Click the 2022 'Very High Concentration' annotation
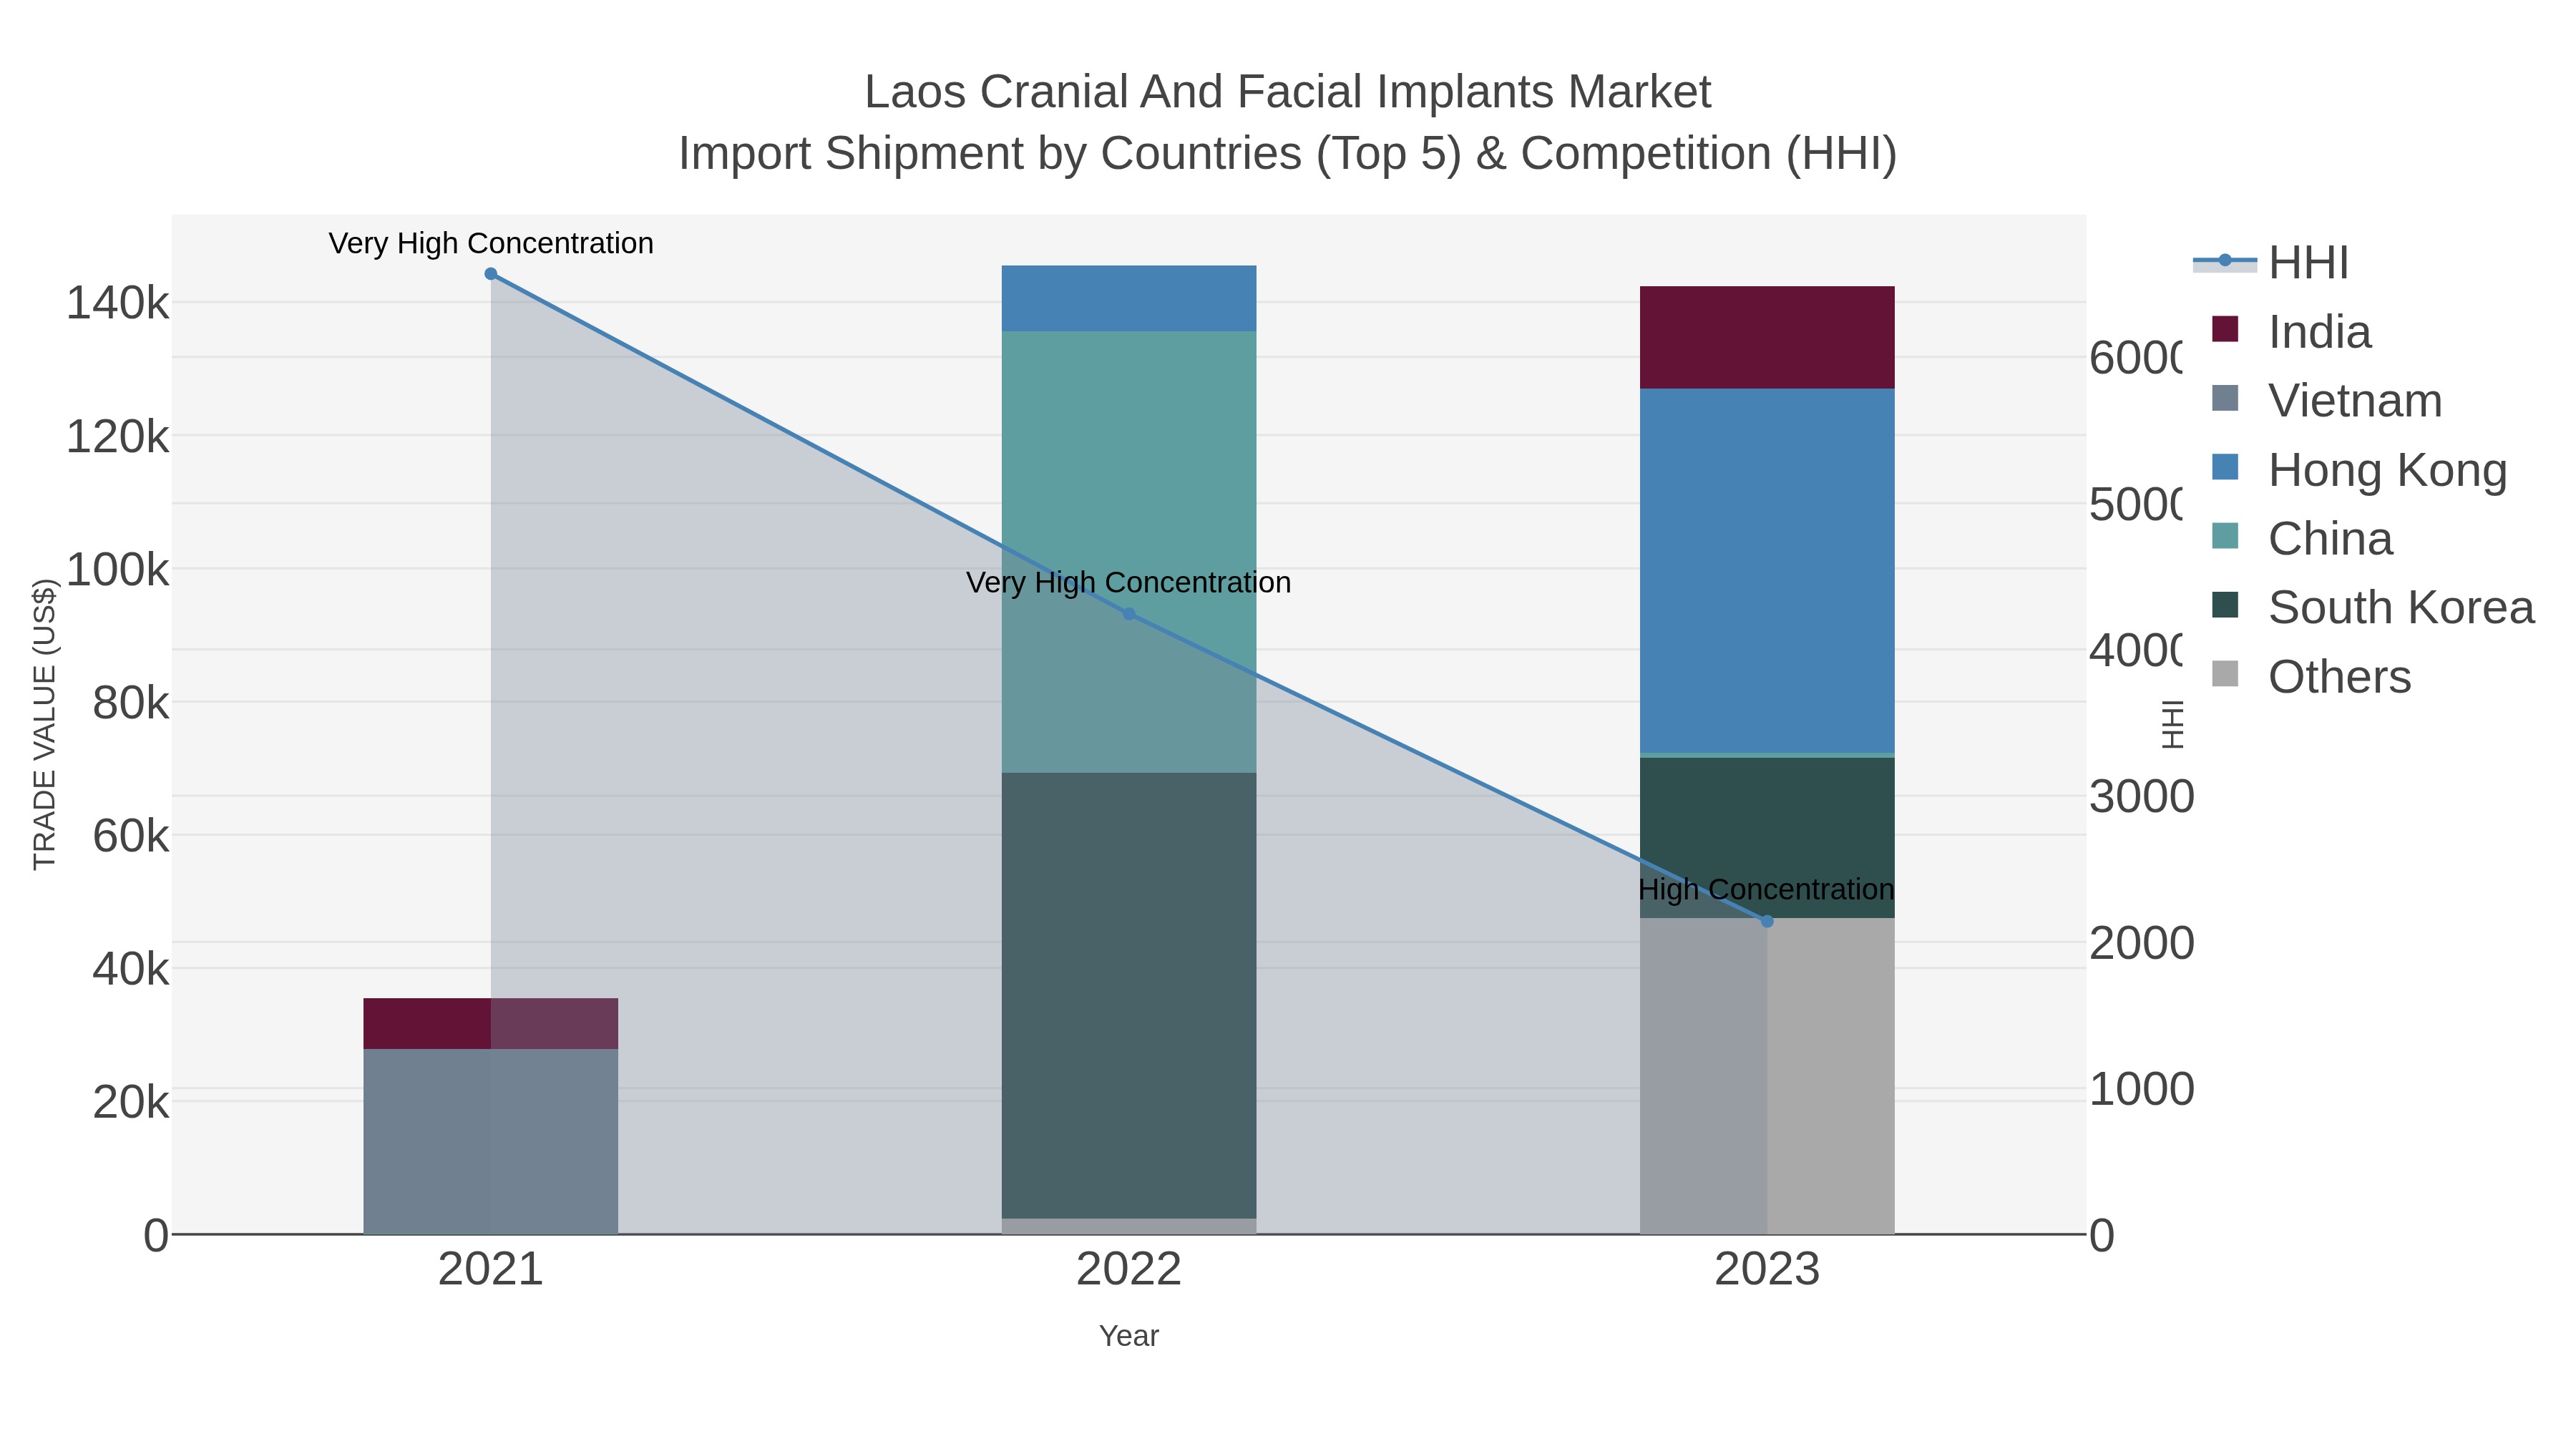This screenshot has height=1449, width=2576. (x=1129, y=582)
